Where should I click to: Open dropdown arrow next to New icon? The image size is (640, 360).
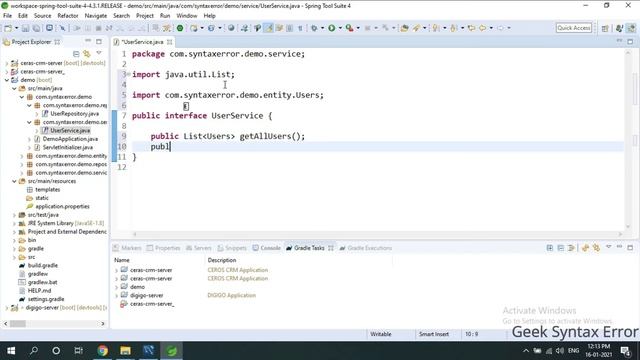pyautogui.click(x=16, y=28)
